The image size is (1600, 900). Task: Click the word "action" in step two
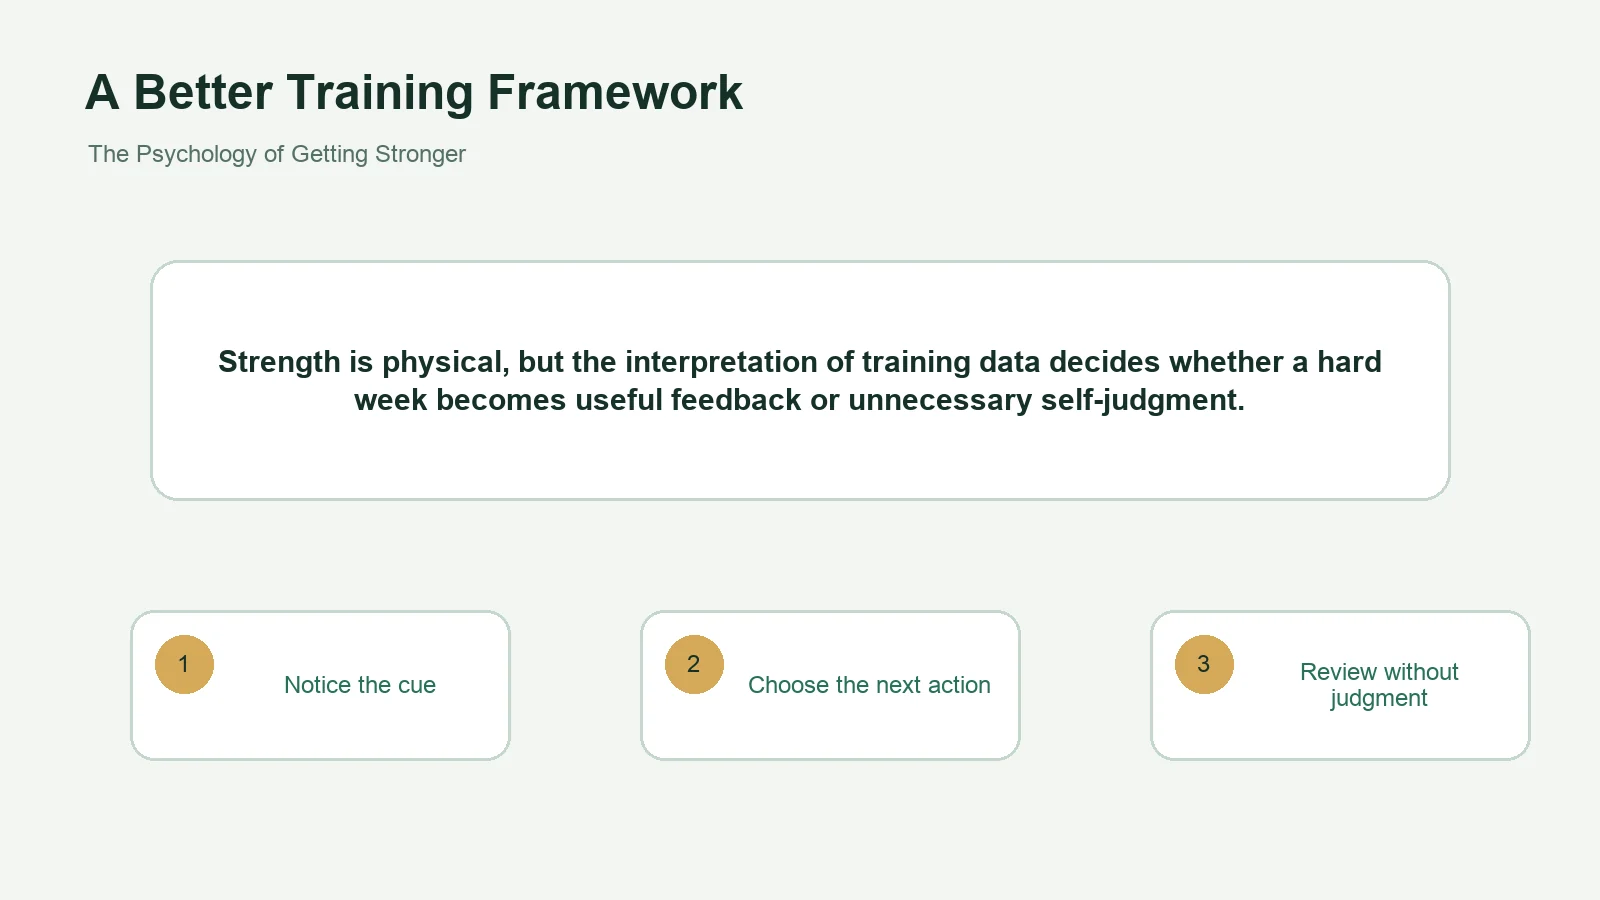959,685
